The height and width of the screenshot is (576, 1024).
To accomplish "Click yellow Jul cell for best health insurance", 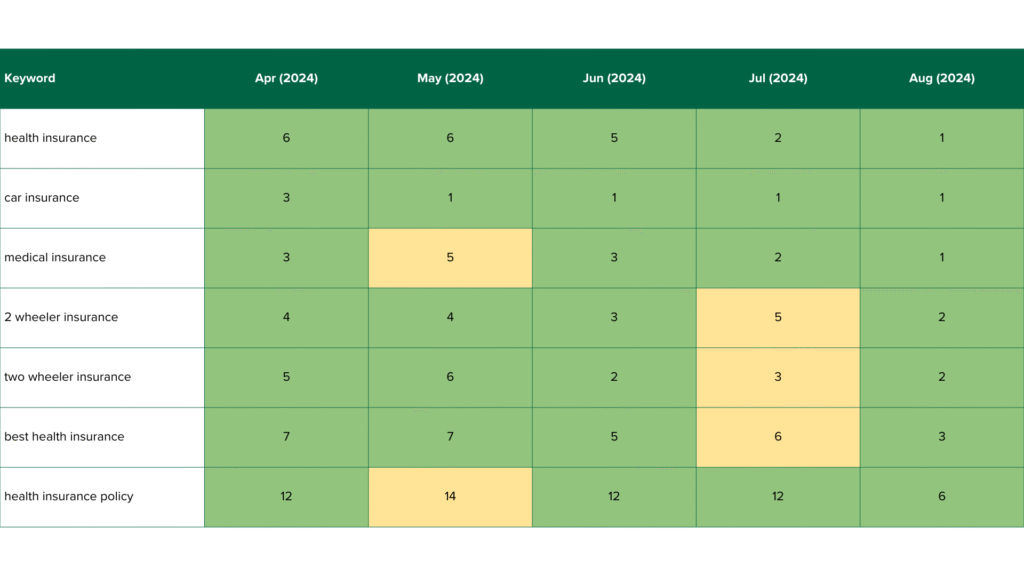I will coord(778,437).
